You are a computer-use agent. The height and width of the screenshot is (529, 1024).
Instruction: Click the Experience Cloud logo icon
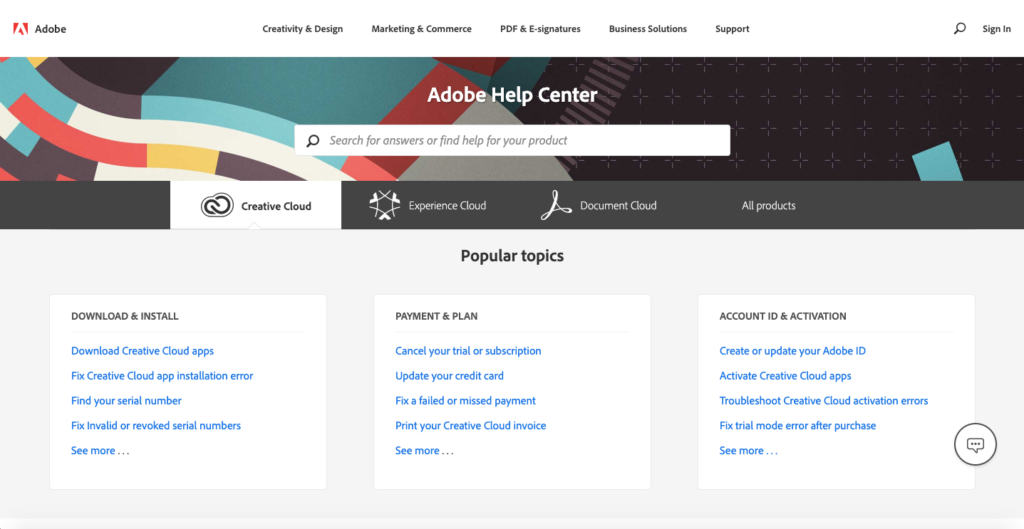(385, 205)
